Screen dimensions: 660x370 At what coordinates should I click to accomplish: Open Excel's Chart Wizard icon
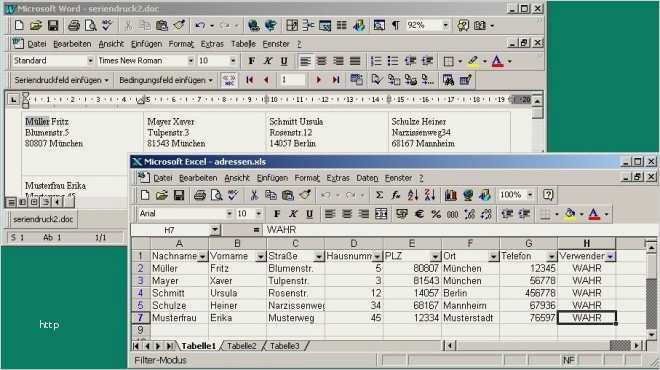coord(451,195)
